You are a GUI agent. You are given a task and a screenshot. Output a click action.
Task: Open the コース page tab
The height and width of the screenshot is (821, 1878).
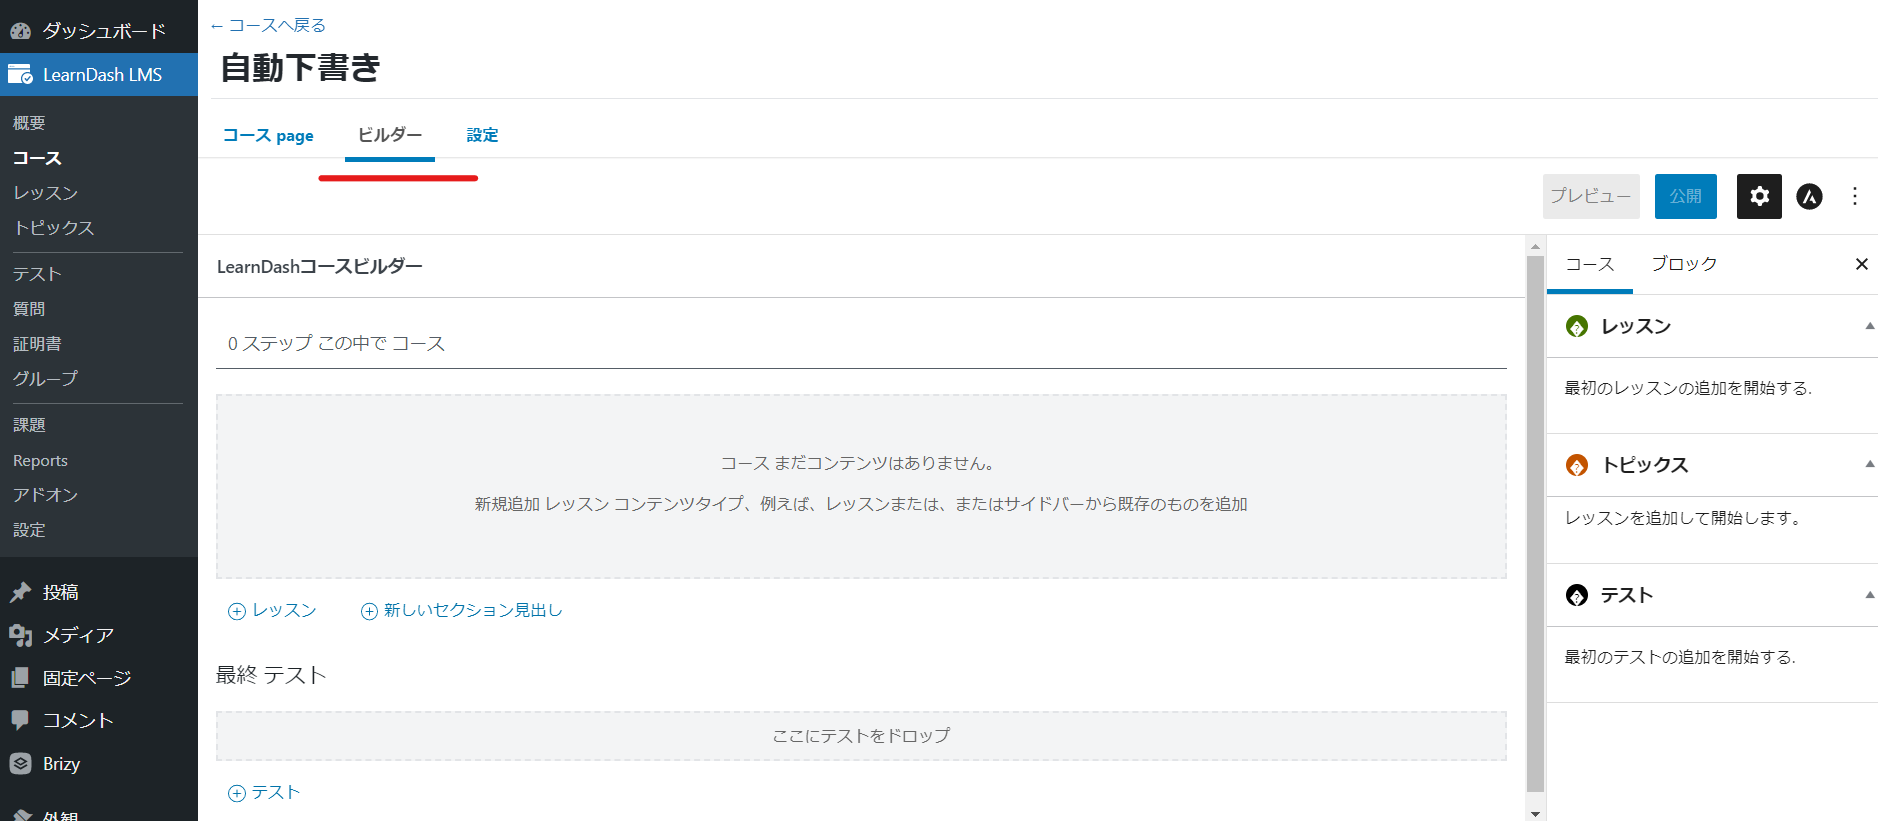point(268,135)
